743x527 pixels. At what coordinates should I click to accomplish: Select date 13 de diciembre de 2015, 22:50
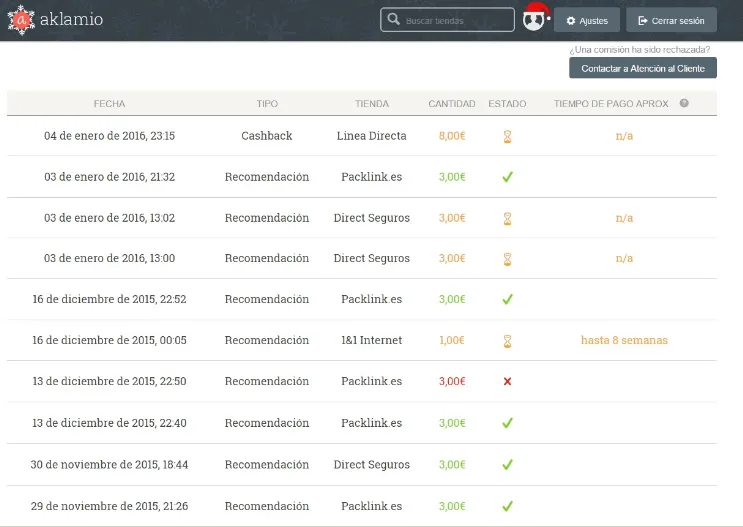pyautogui.click(x=109, y=381)
